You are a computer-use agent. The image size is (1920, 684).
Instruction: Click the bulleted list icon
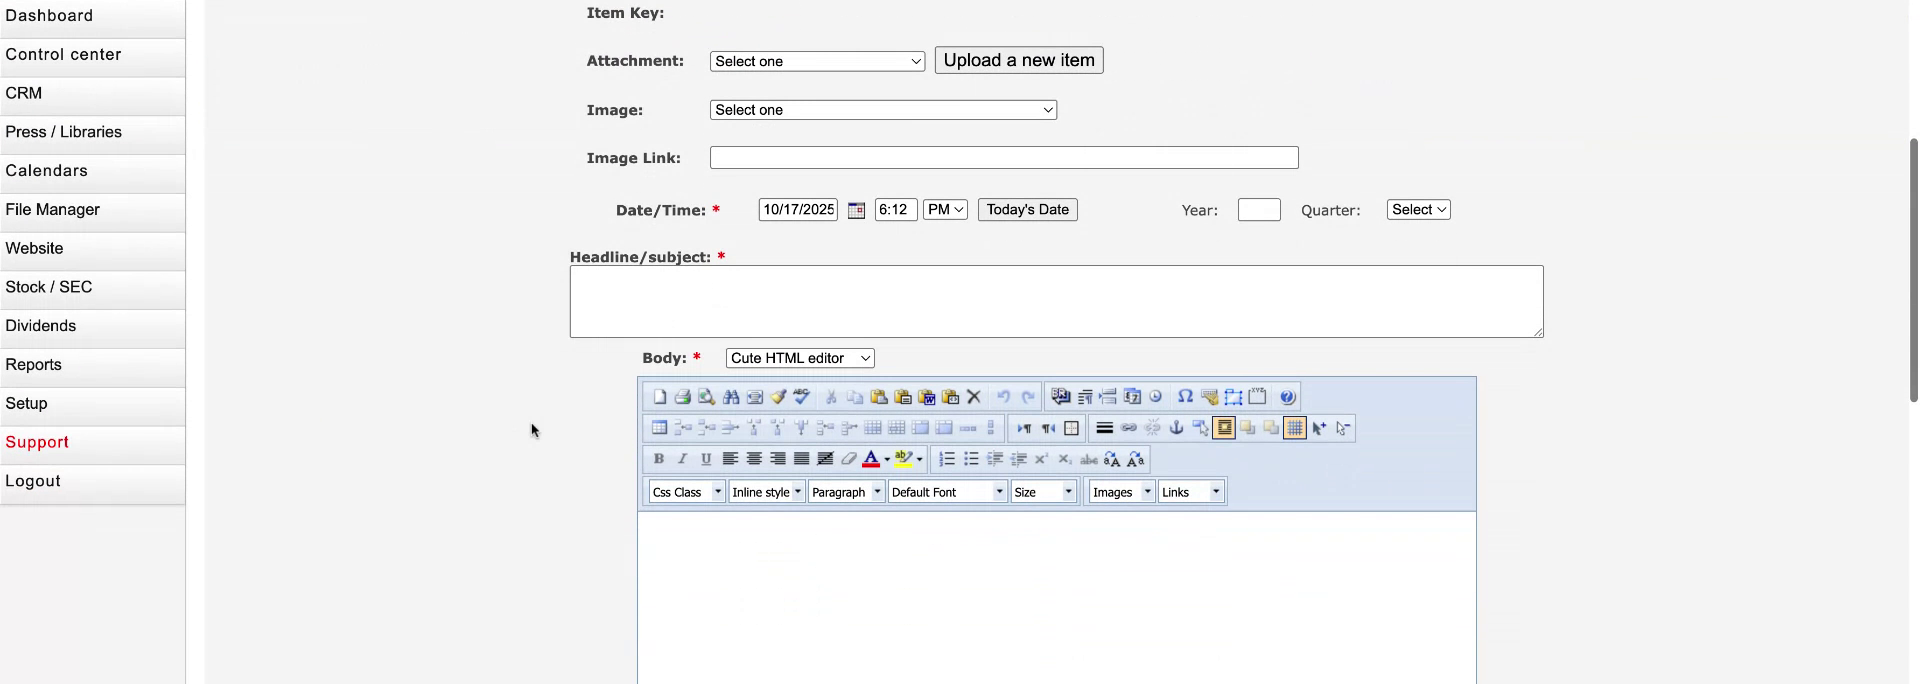click(x=971, y=459)
